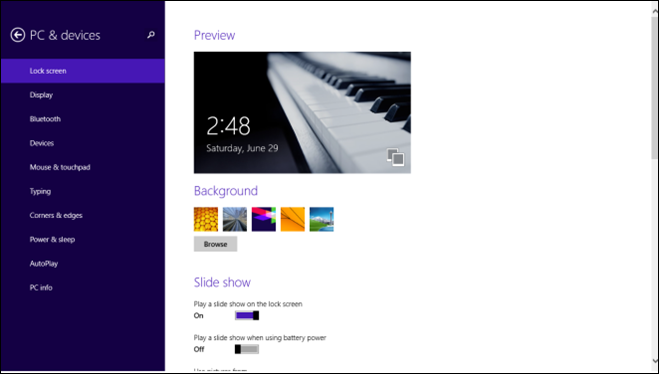659x374 pixels.
Task: Click the Preview heading
Action: pos(214,35)
